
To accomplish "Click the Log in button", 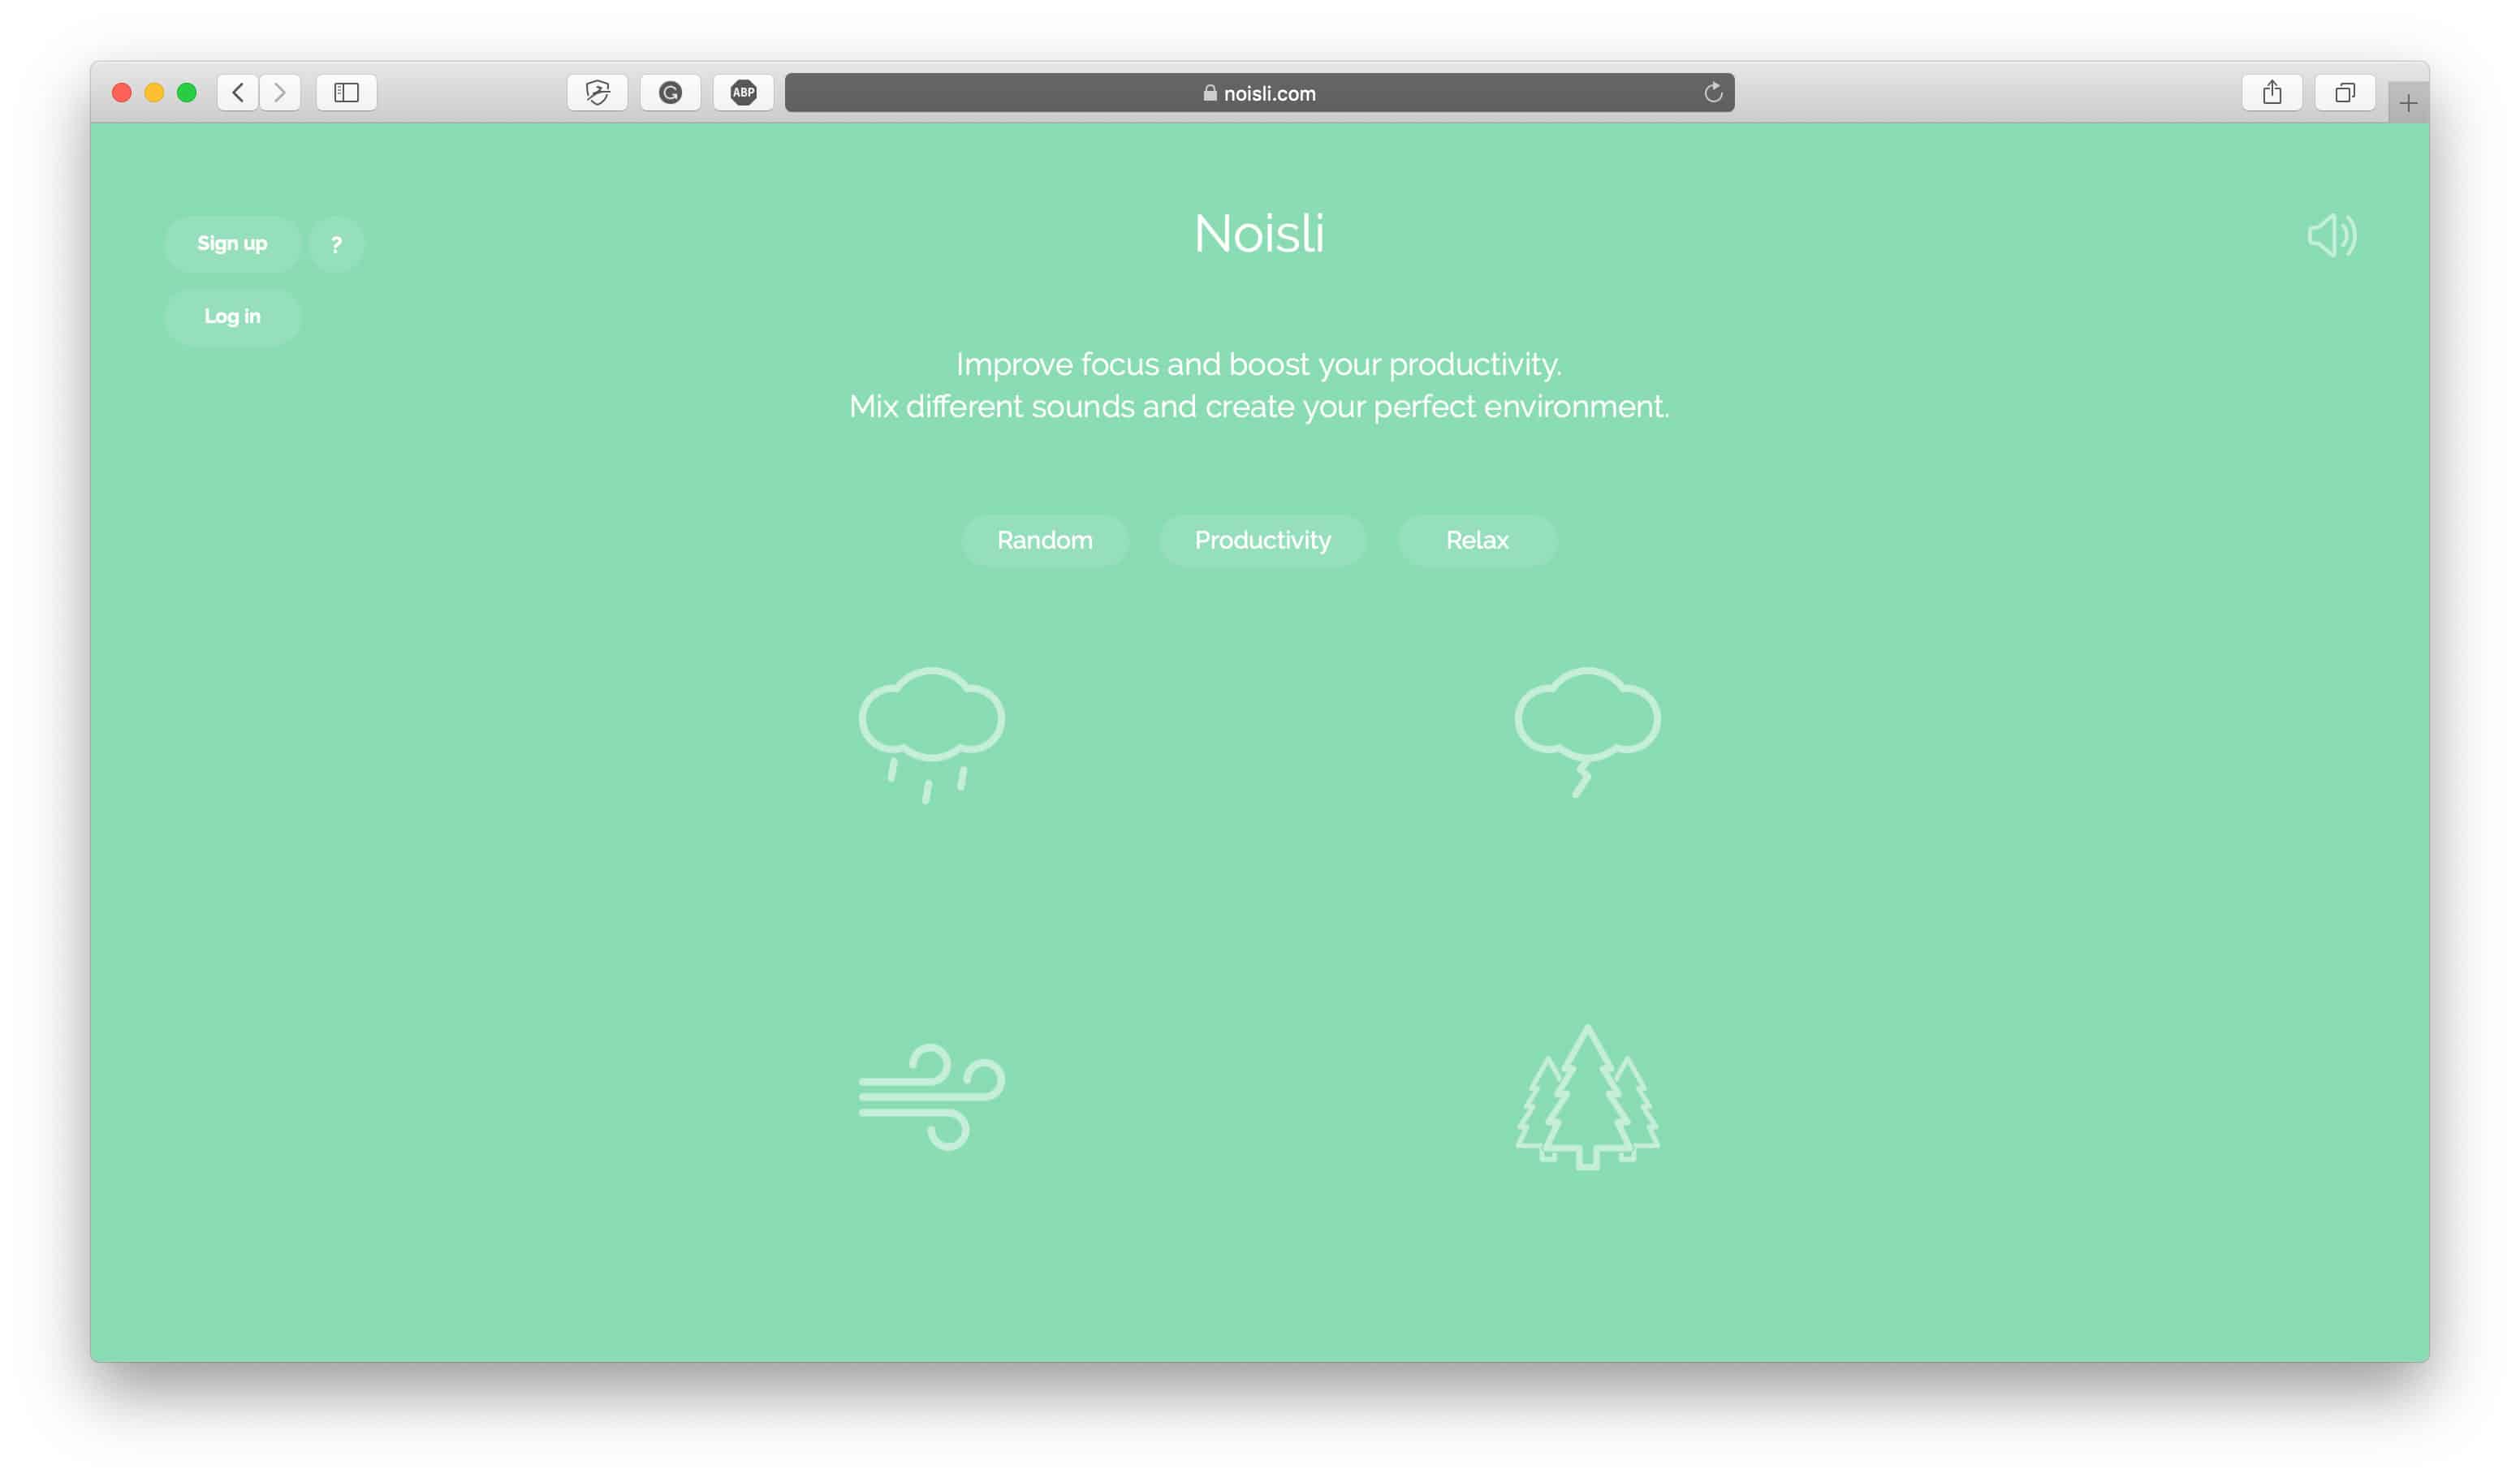I will point(232,317).
